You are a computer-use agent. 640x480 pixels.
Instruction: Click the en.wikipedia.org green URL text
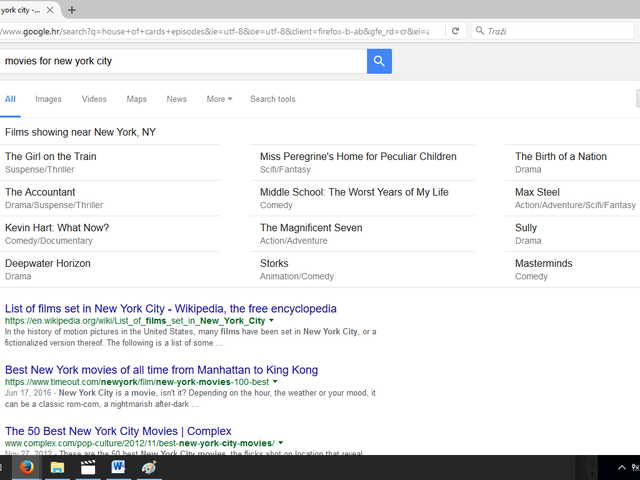coord(135,321)
